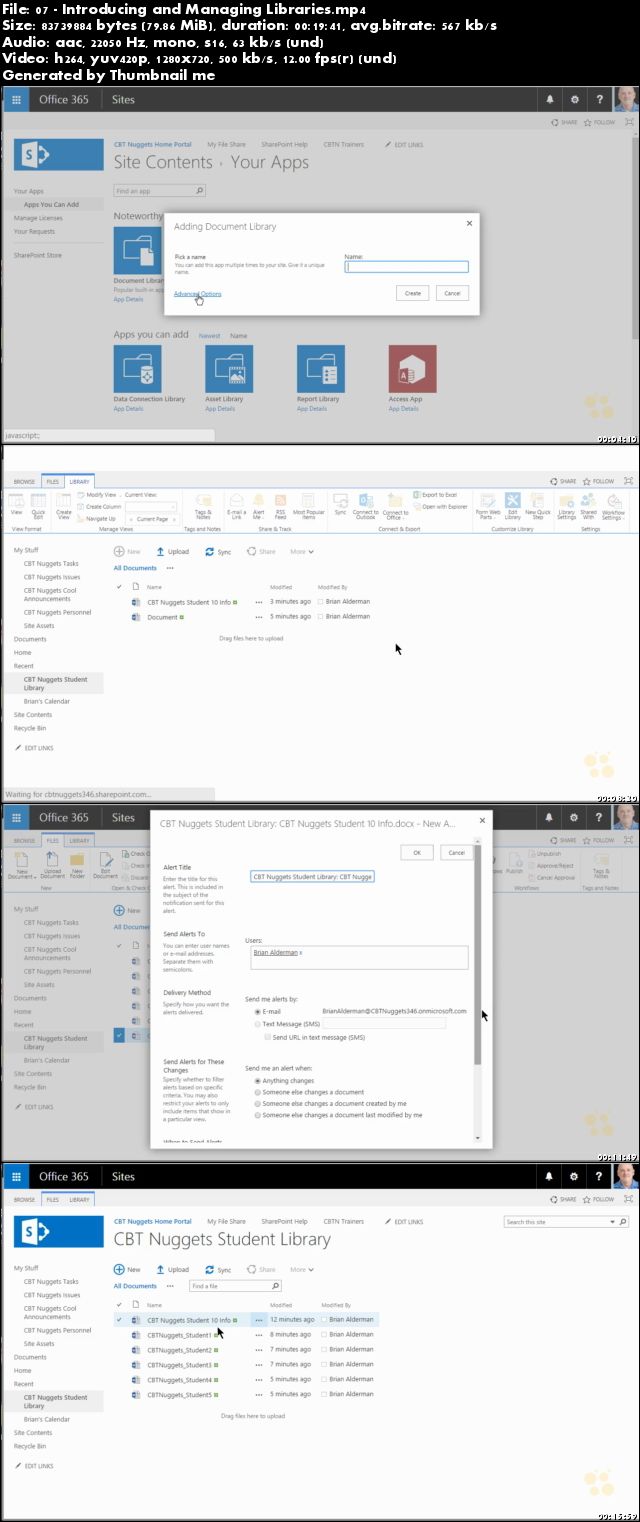This screenshot has height=1522, width=640.
Task: Click OK in the new alert dialog
Action: 417,852
